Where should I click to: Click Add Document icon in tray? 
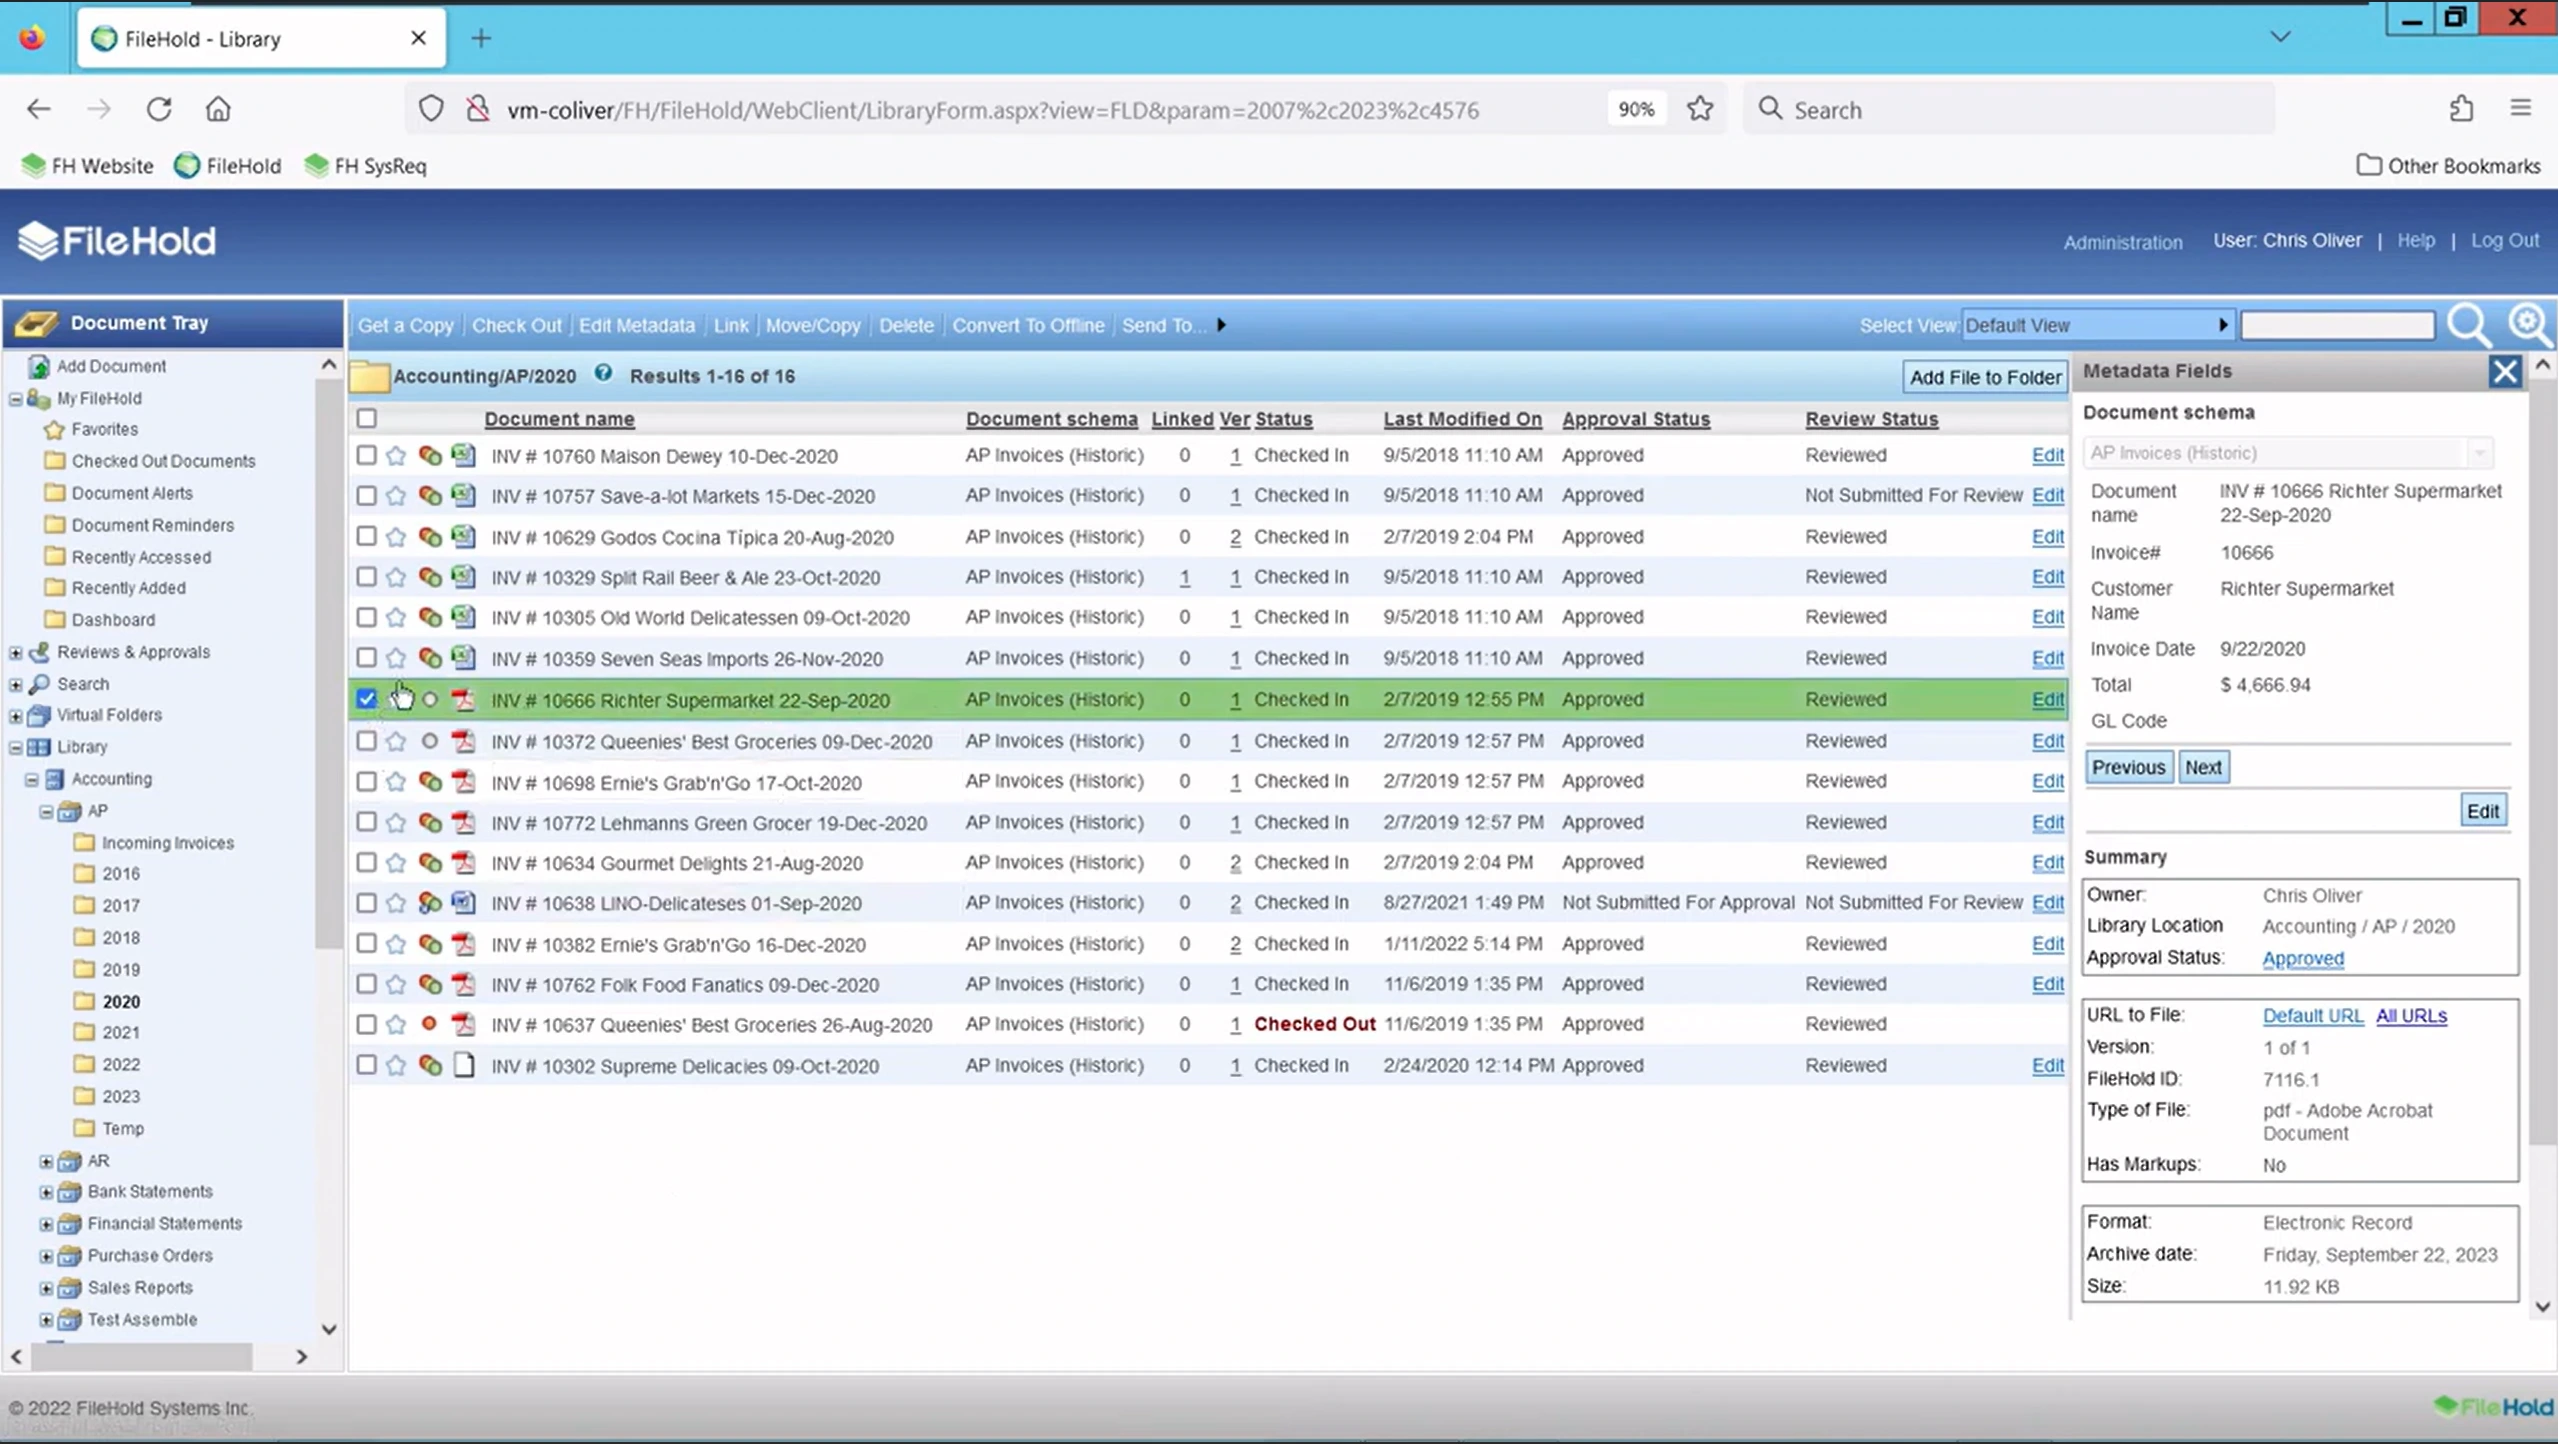pyautogui.click(x=39, y=366)
